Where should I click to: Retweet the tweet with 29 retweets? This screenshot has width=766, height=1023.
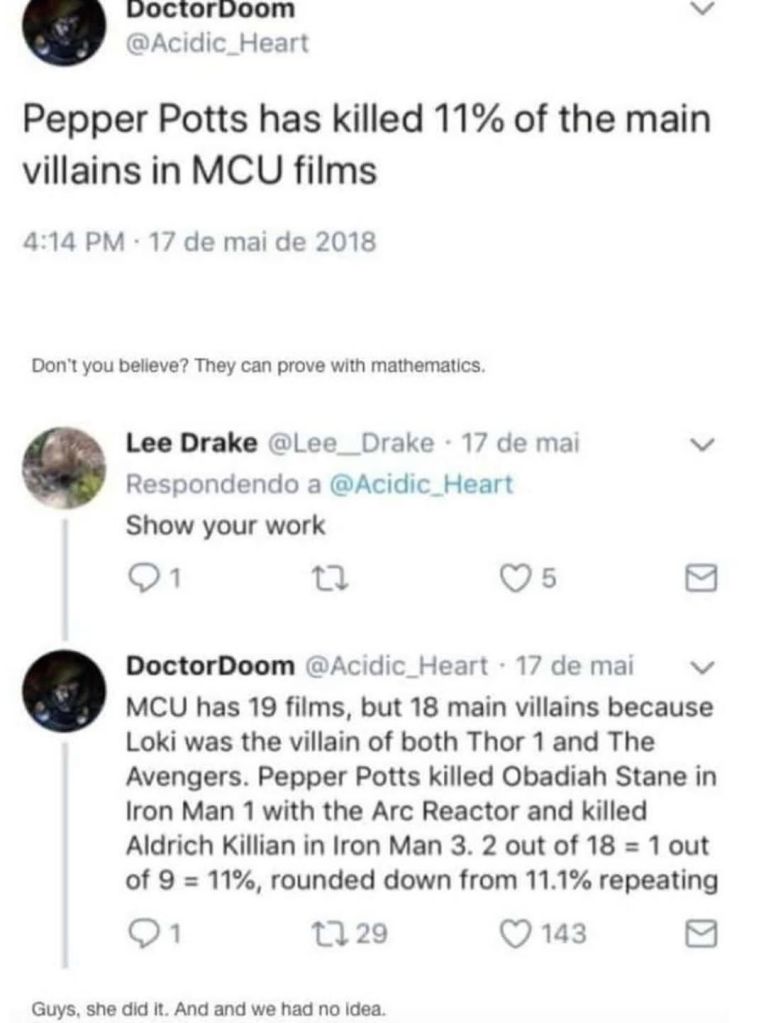point(325,933)
